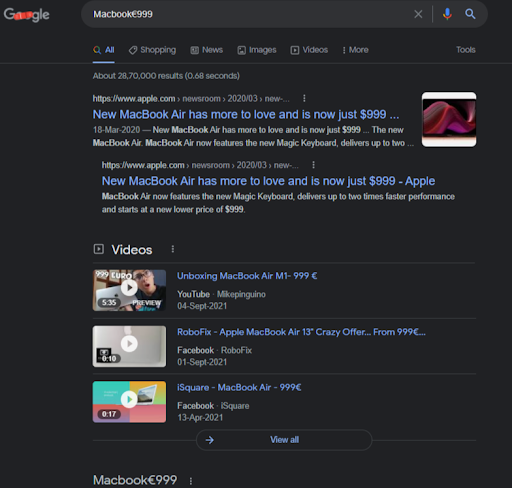Viewport: 512px width, 488px height.
Task: Open first New MacBook Air $999 result link
Action: pos(246,114)
